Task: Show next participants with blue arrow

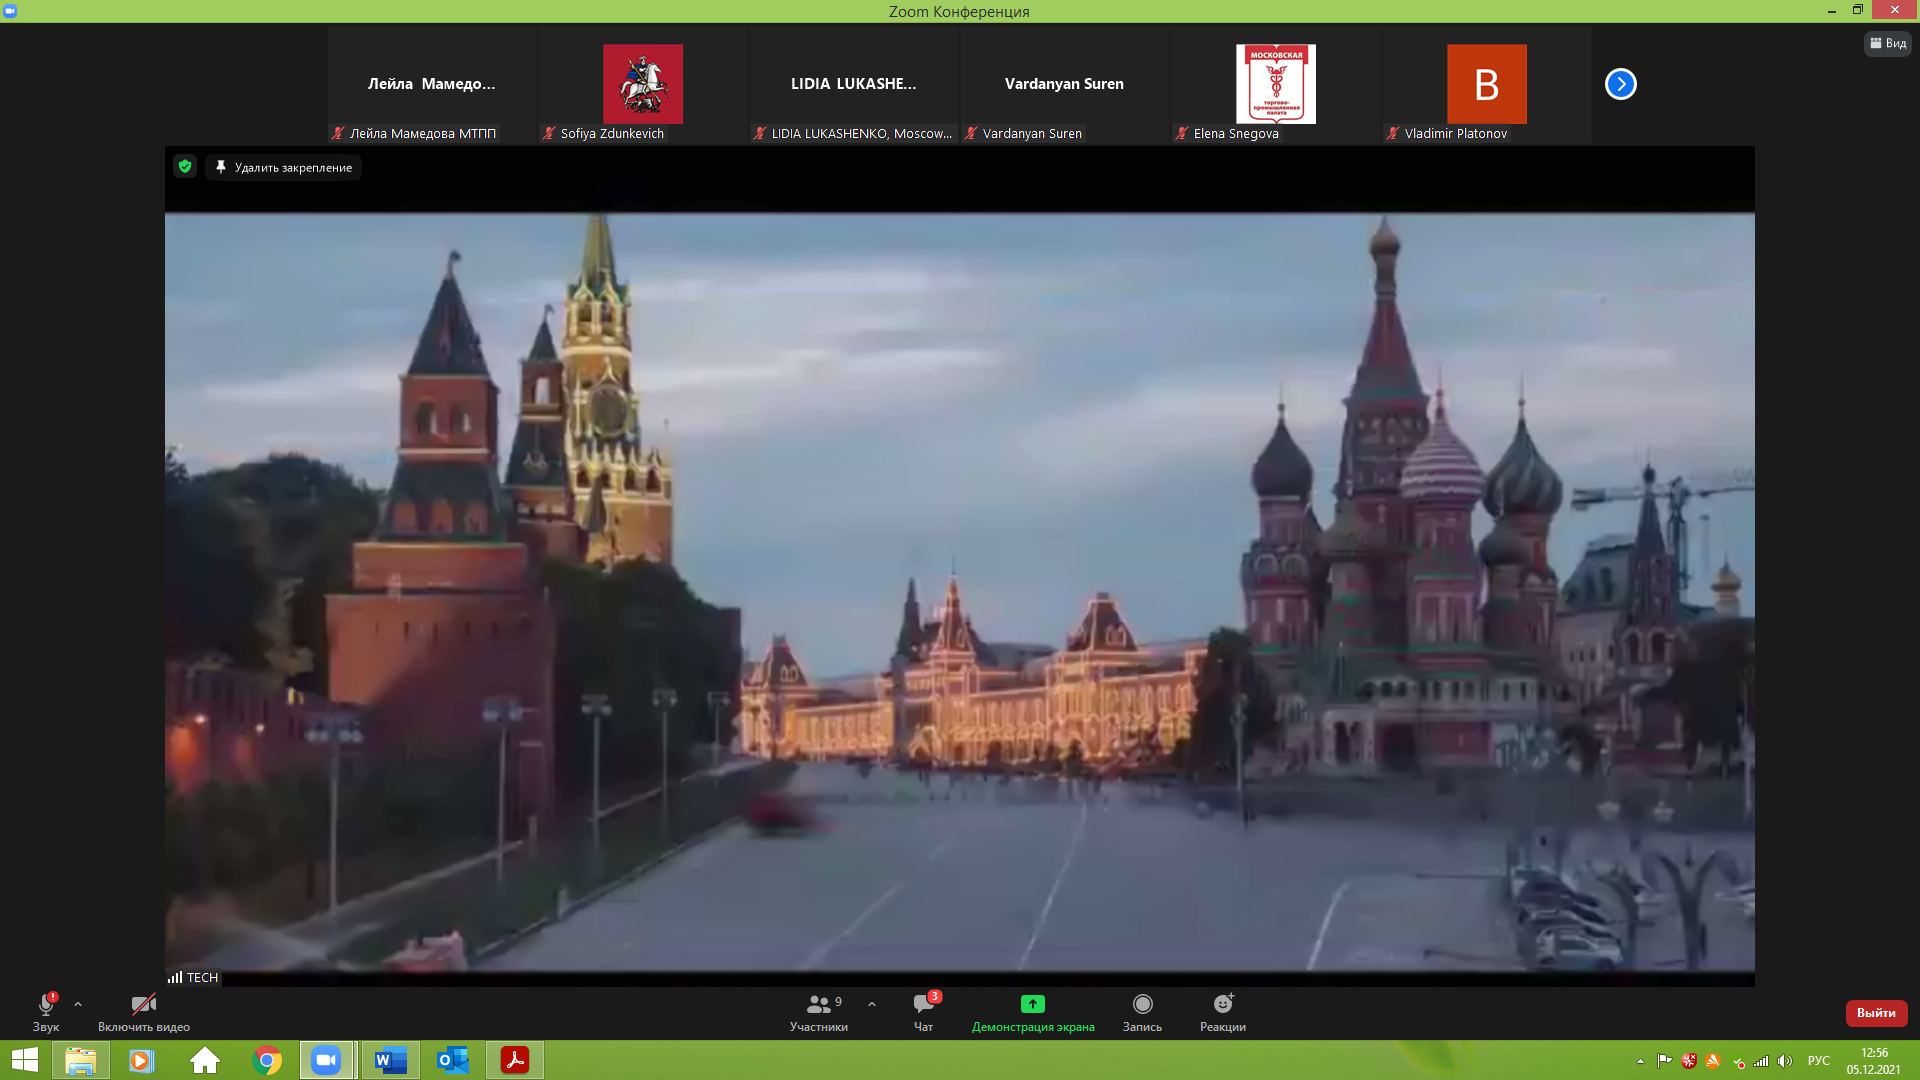Action: pos(1620,84)
